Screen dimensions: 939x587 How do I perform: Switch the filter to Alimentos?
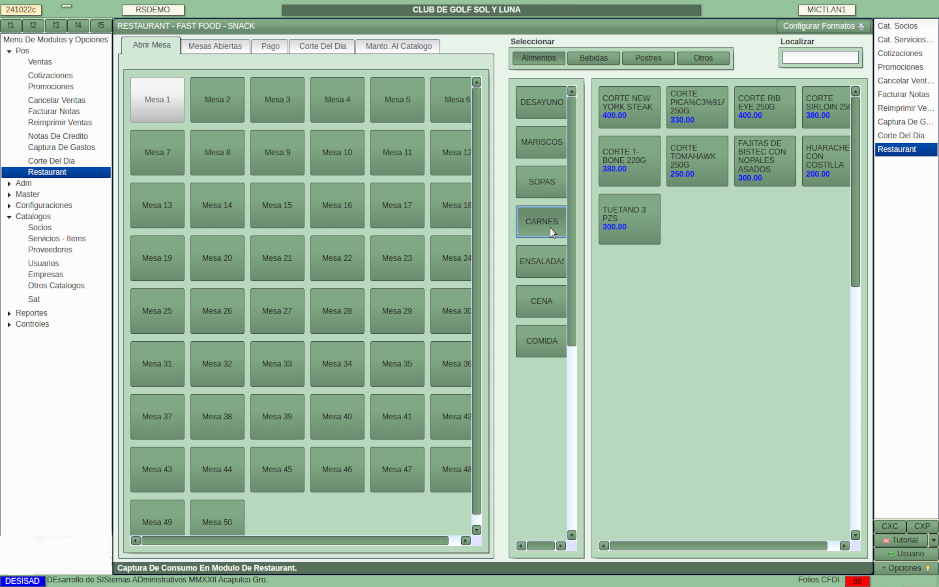coord(538,58)
